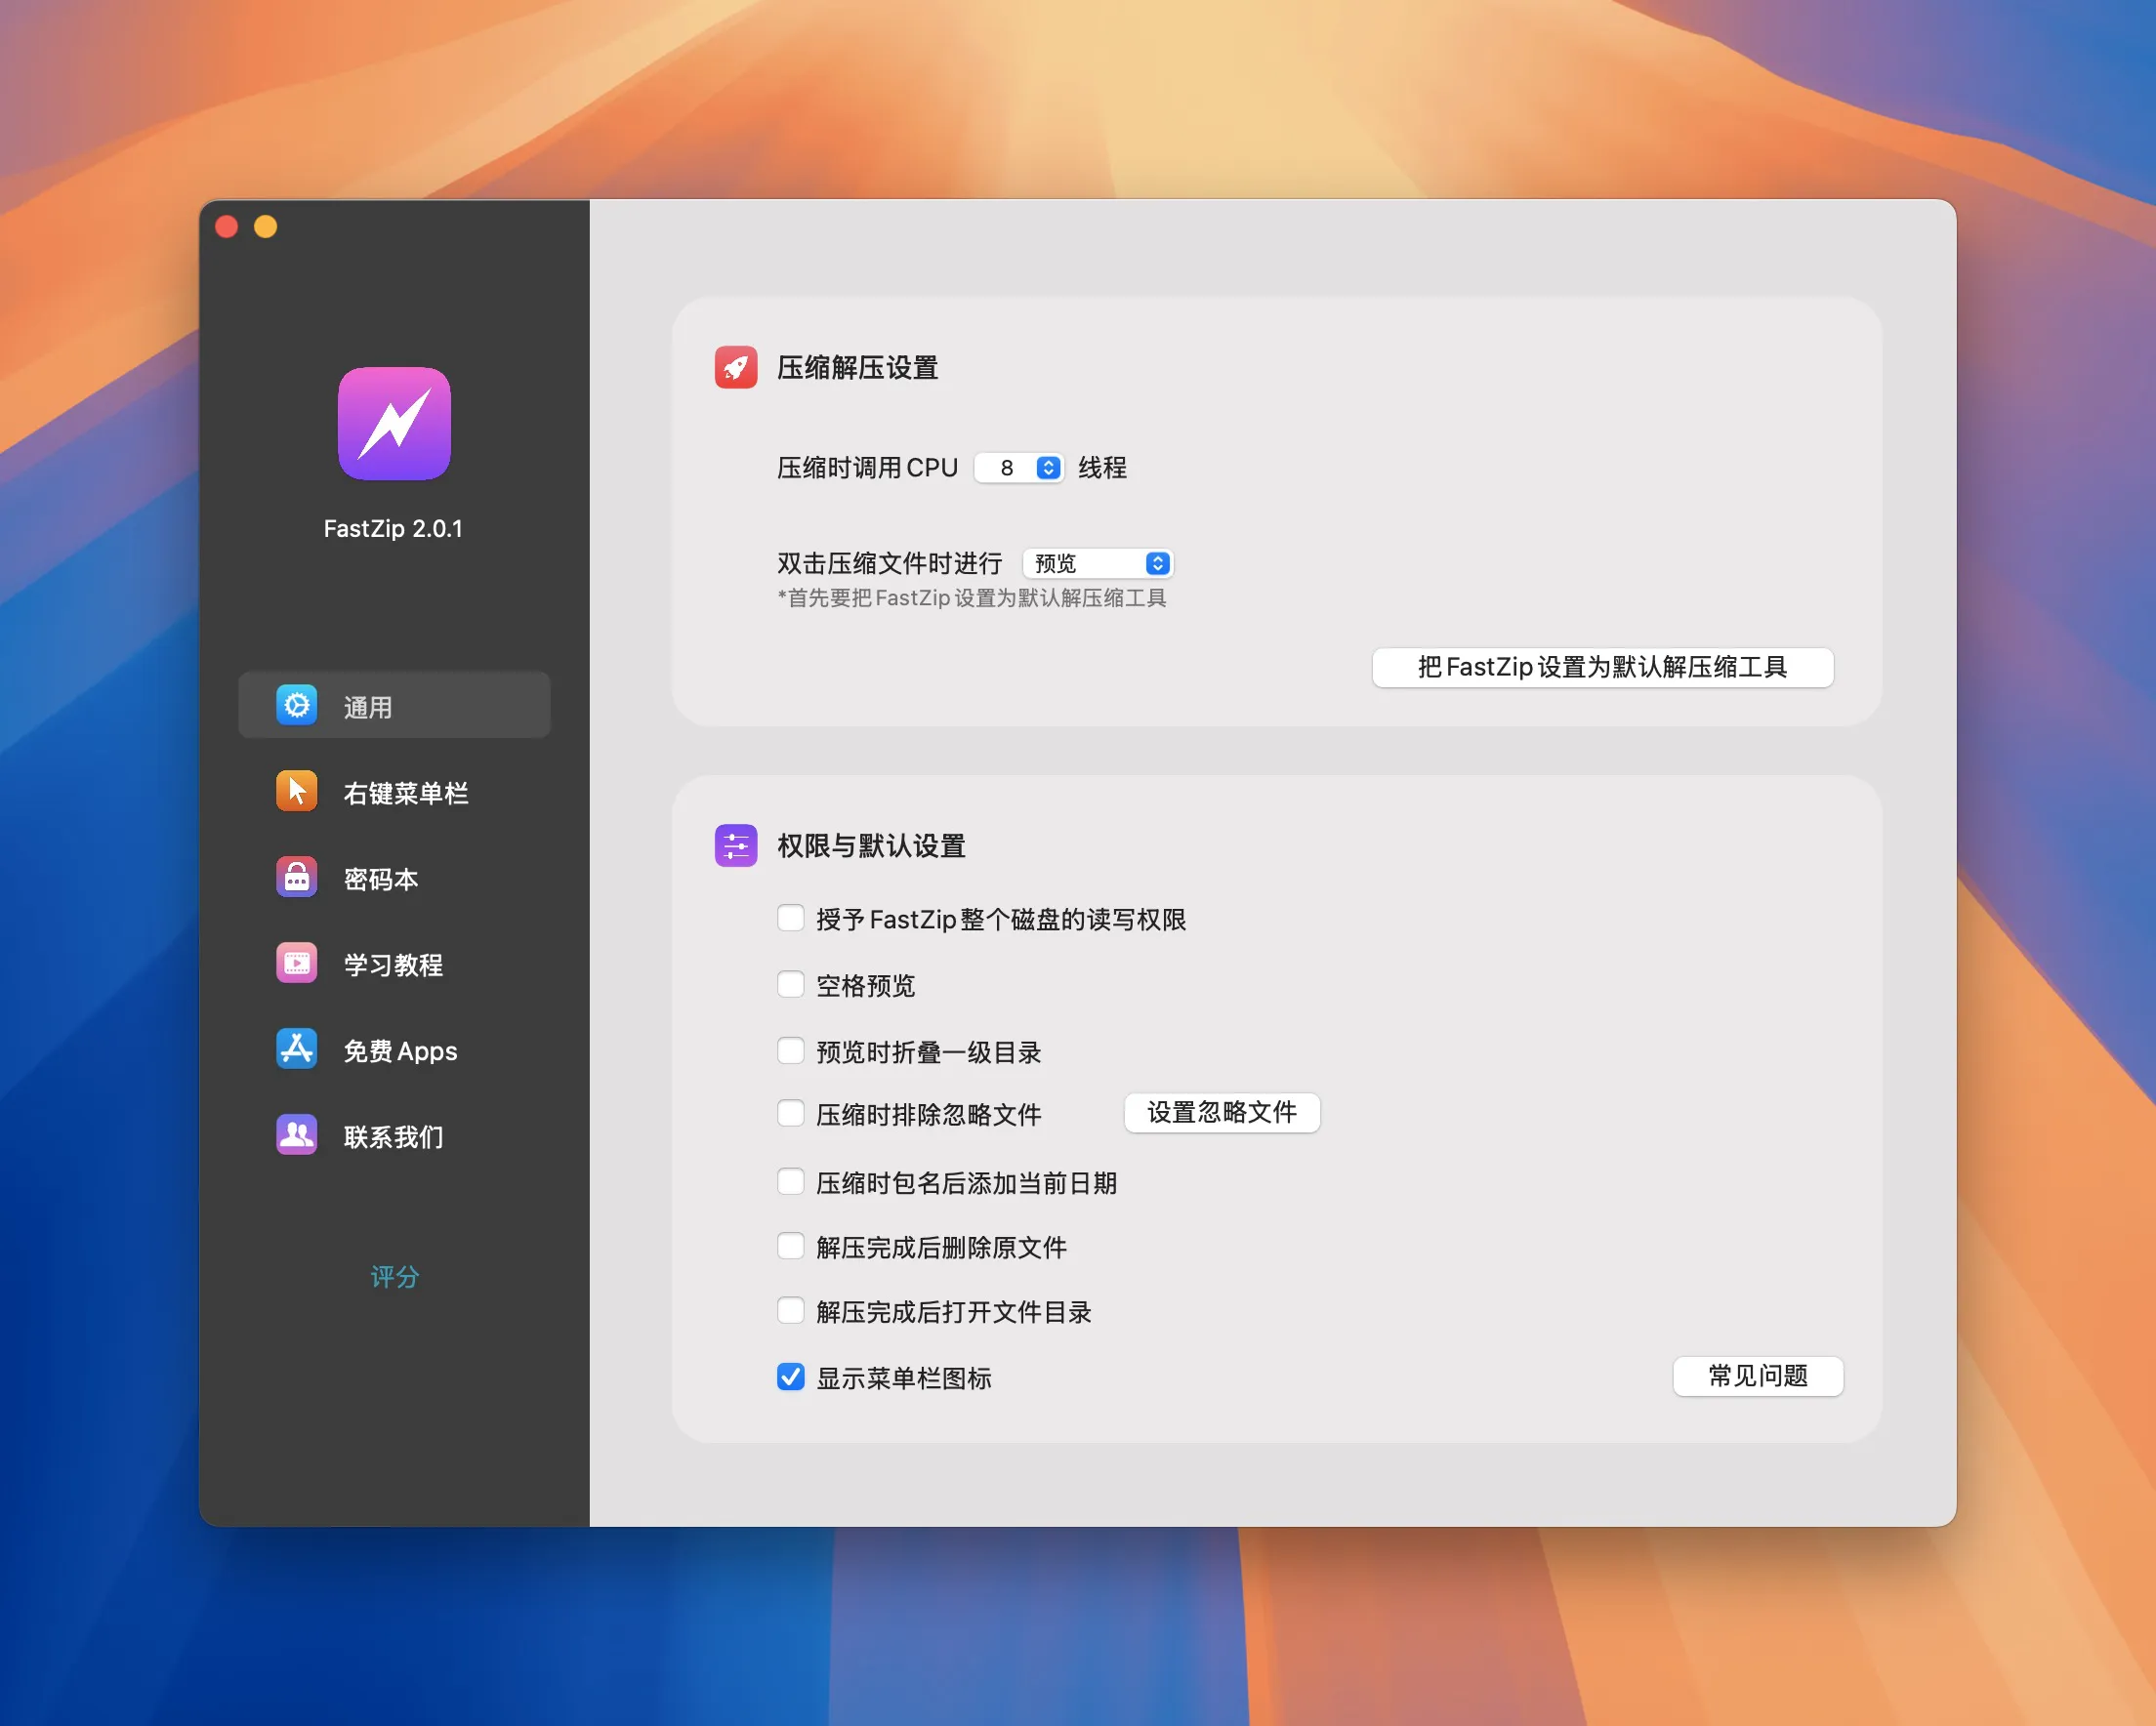This screenshot has width=2156, height=1726.
Task: Click the 免费 Apps App Store icon
Action: (296, 1049)
